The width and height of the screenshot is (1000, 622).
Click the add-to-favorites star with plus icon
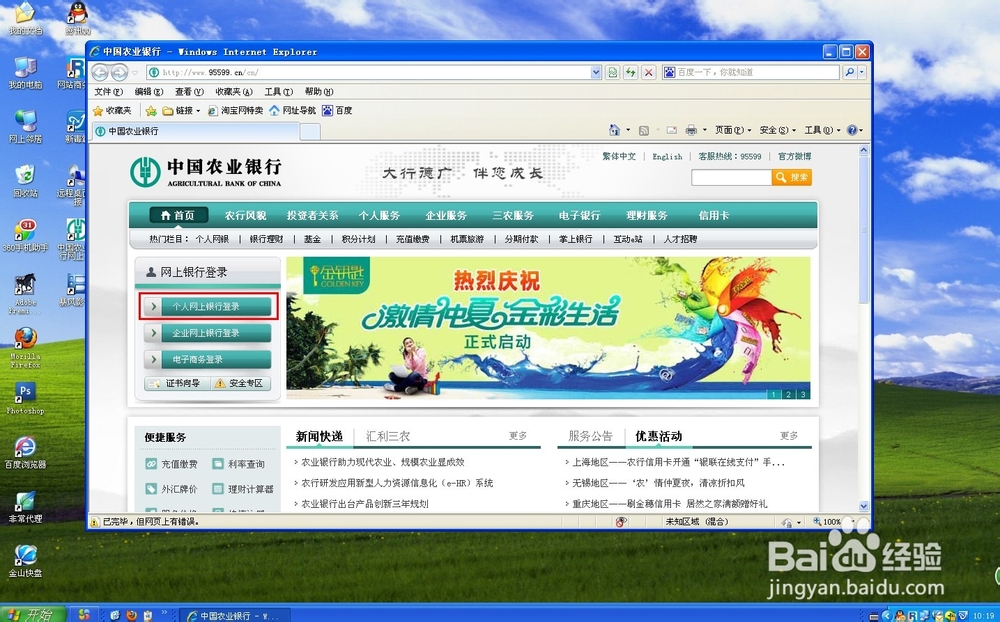[151, 110]
